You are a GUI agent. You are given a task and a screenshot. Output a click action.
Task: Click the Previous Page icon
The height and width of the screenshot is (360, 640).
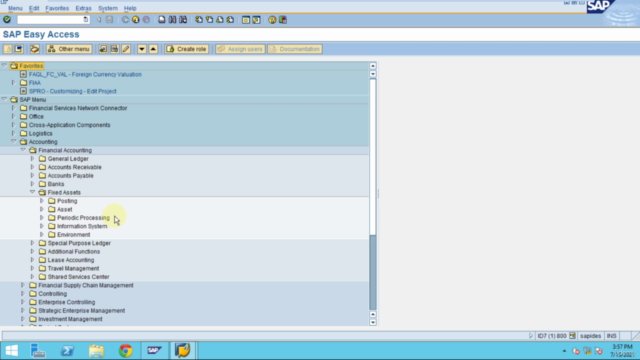(x=209, y=20)
